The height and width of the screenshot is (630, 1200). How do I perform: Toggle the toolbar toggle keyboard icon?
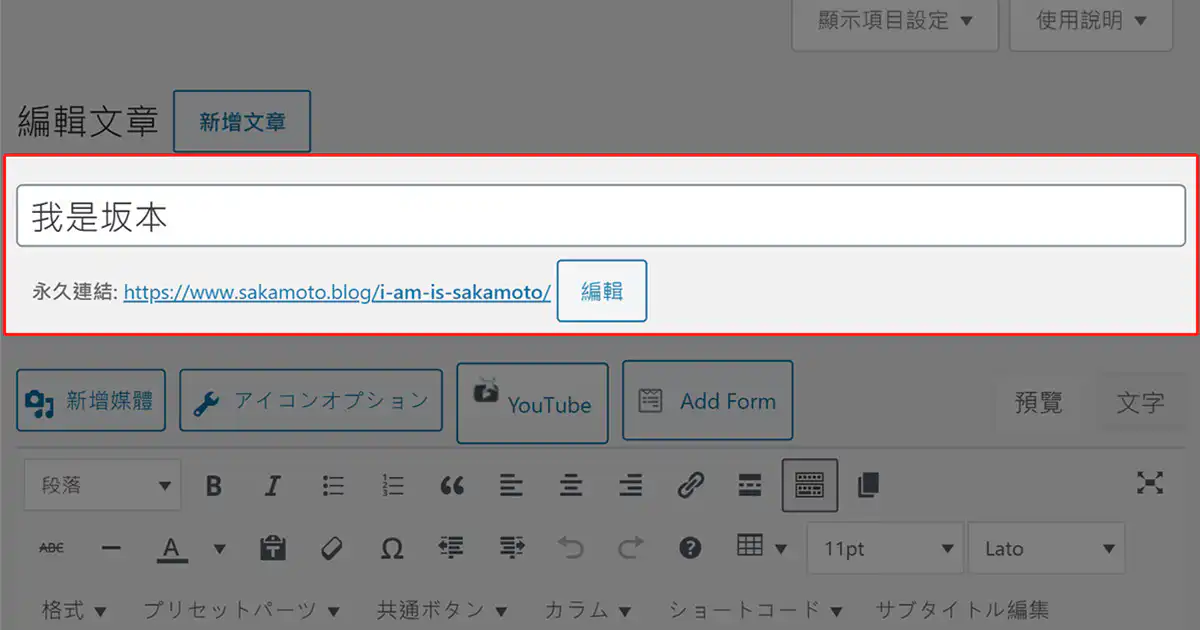tap(809, 485)
